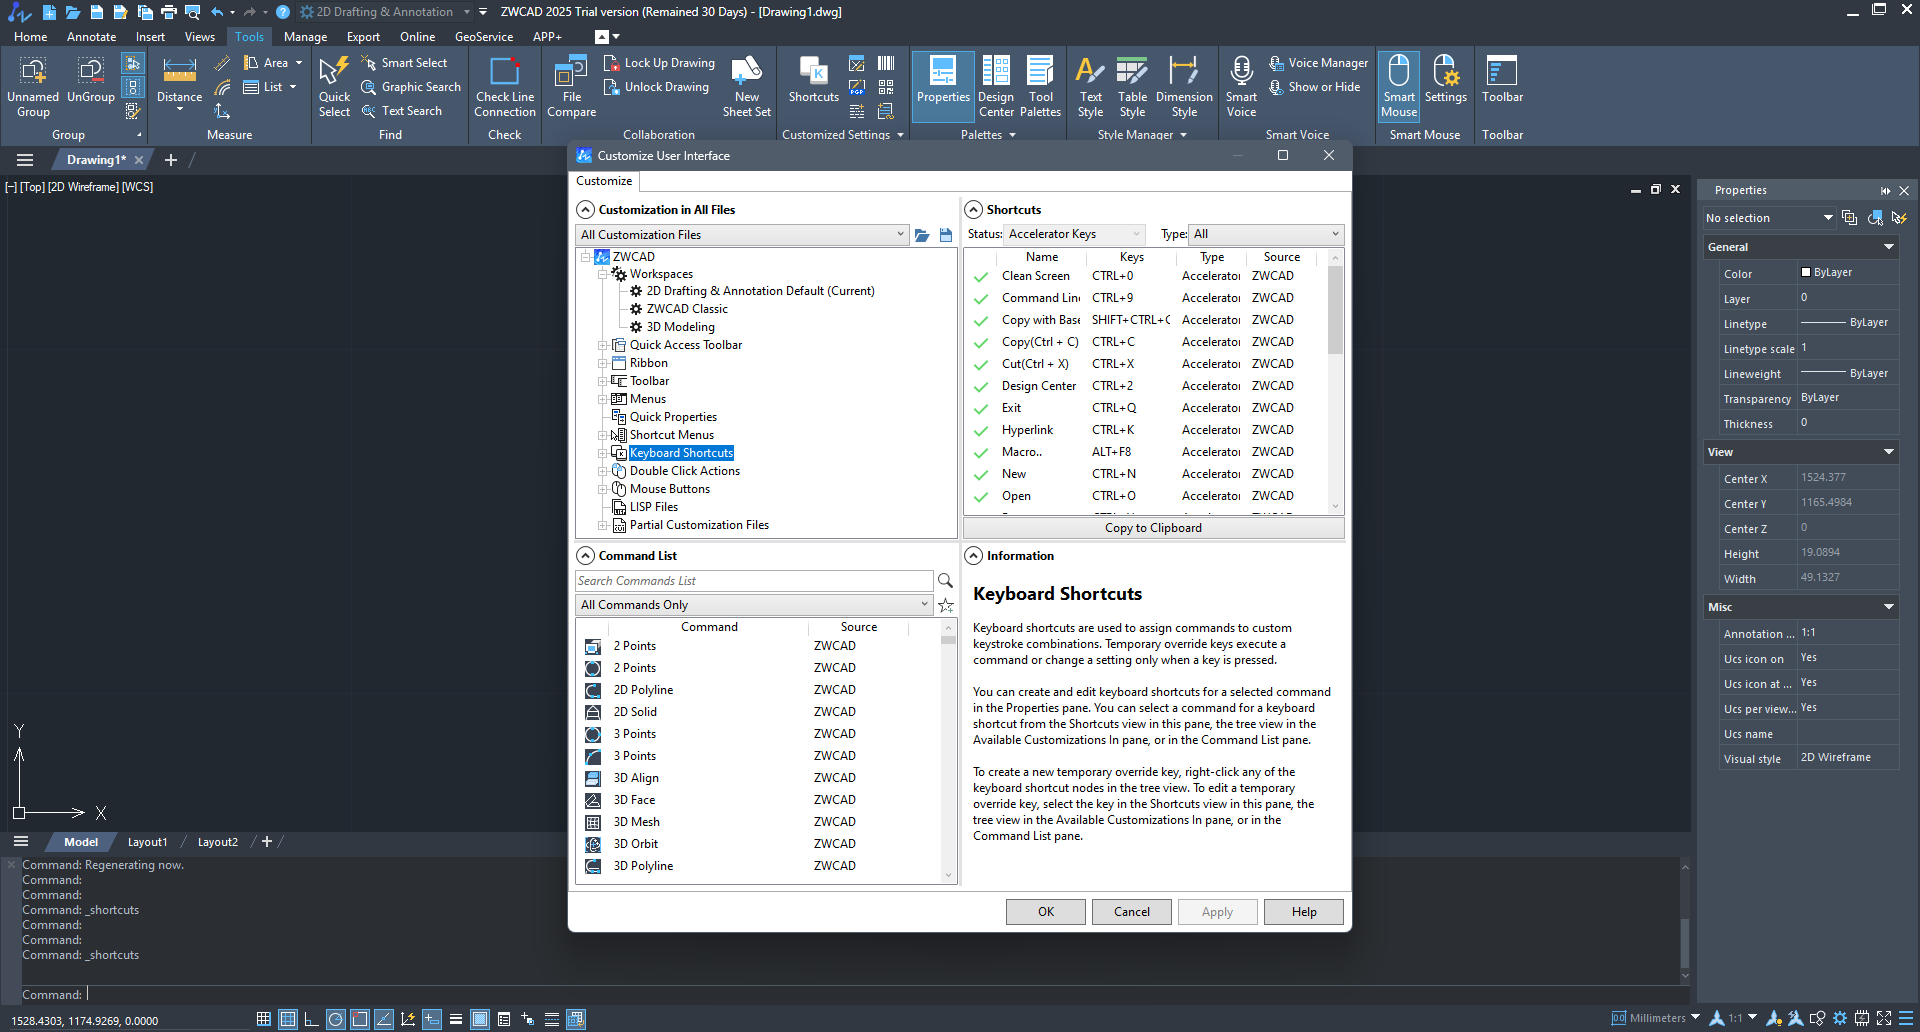Launch Smart Select in Find group
The image size is (1920, 1032).
pyautogui.click(x=404, y=63)
